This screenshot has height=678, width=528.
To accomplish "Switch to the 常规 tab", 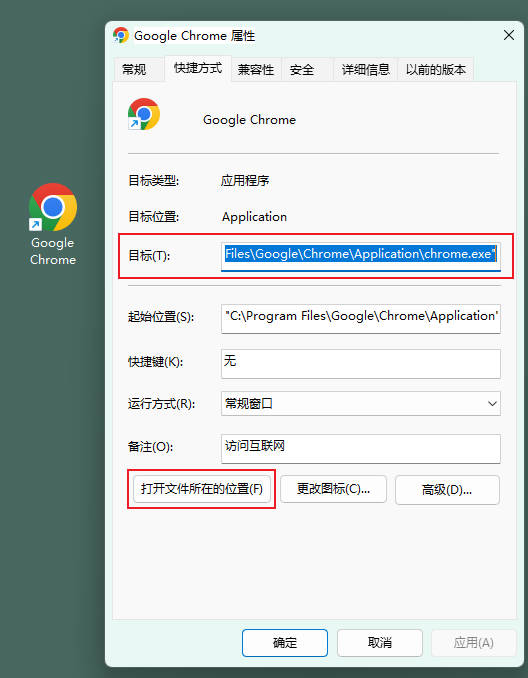I will pyautogui.click(x=134, y=69).
